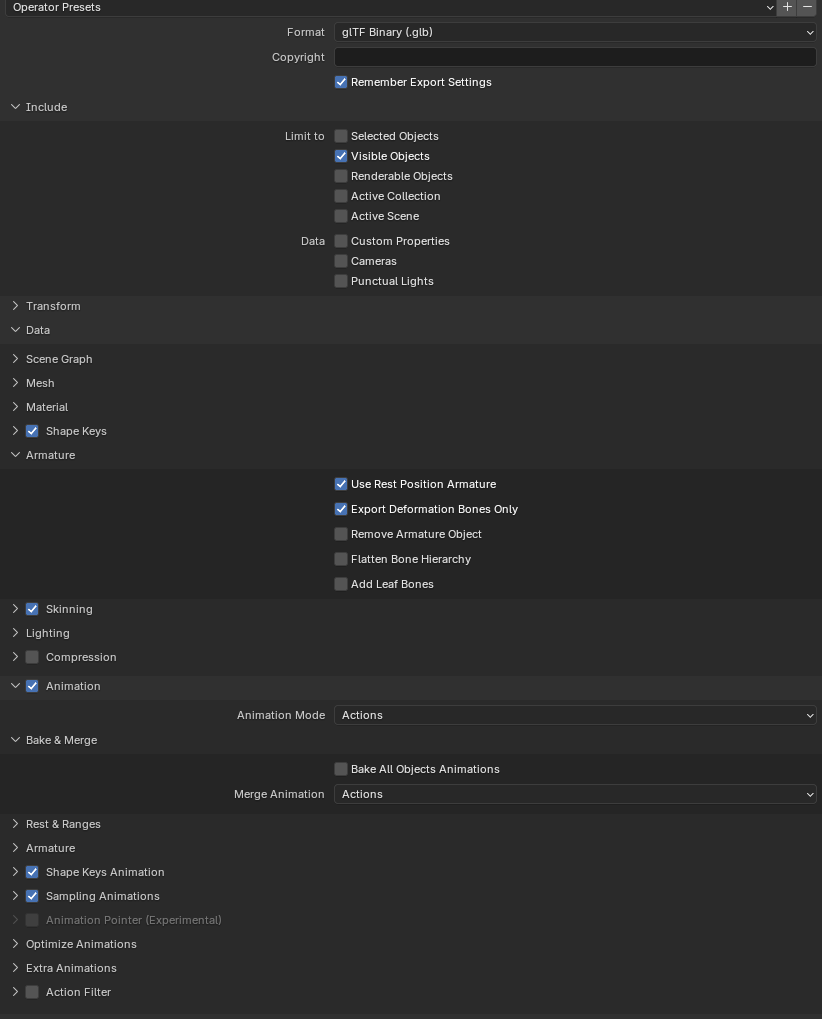Viewport: 822px width, 1019px height.
Task: Enable the Action Filter checkbox
Action: pyautogui.click(x=32, y=992)
